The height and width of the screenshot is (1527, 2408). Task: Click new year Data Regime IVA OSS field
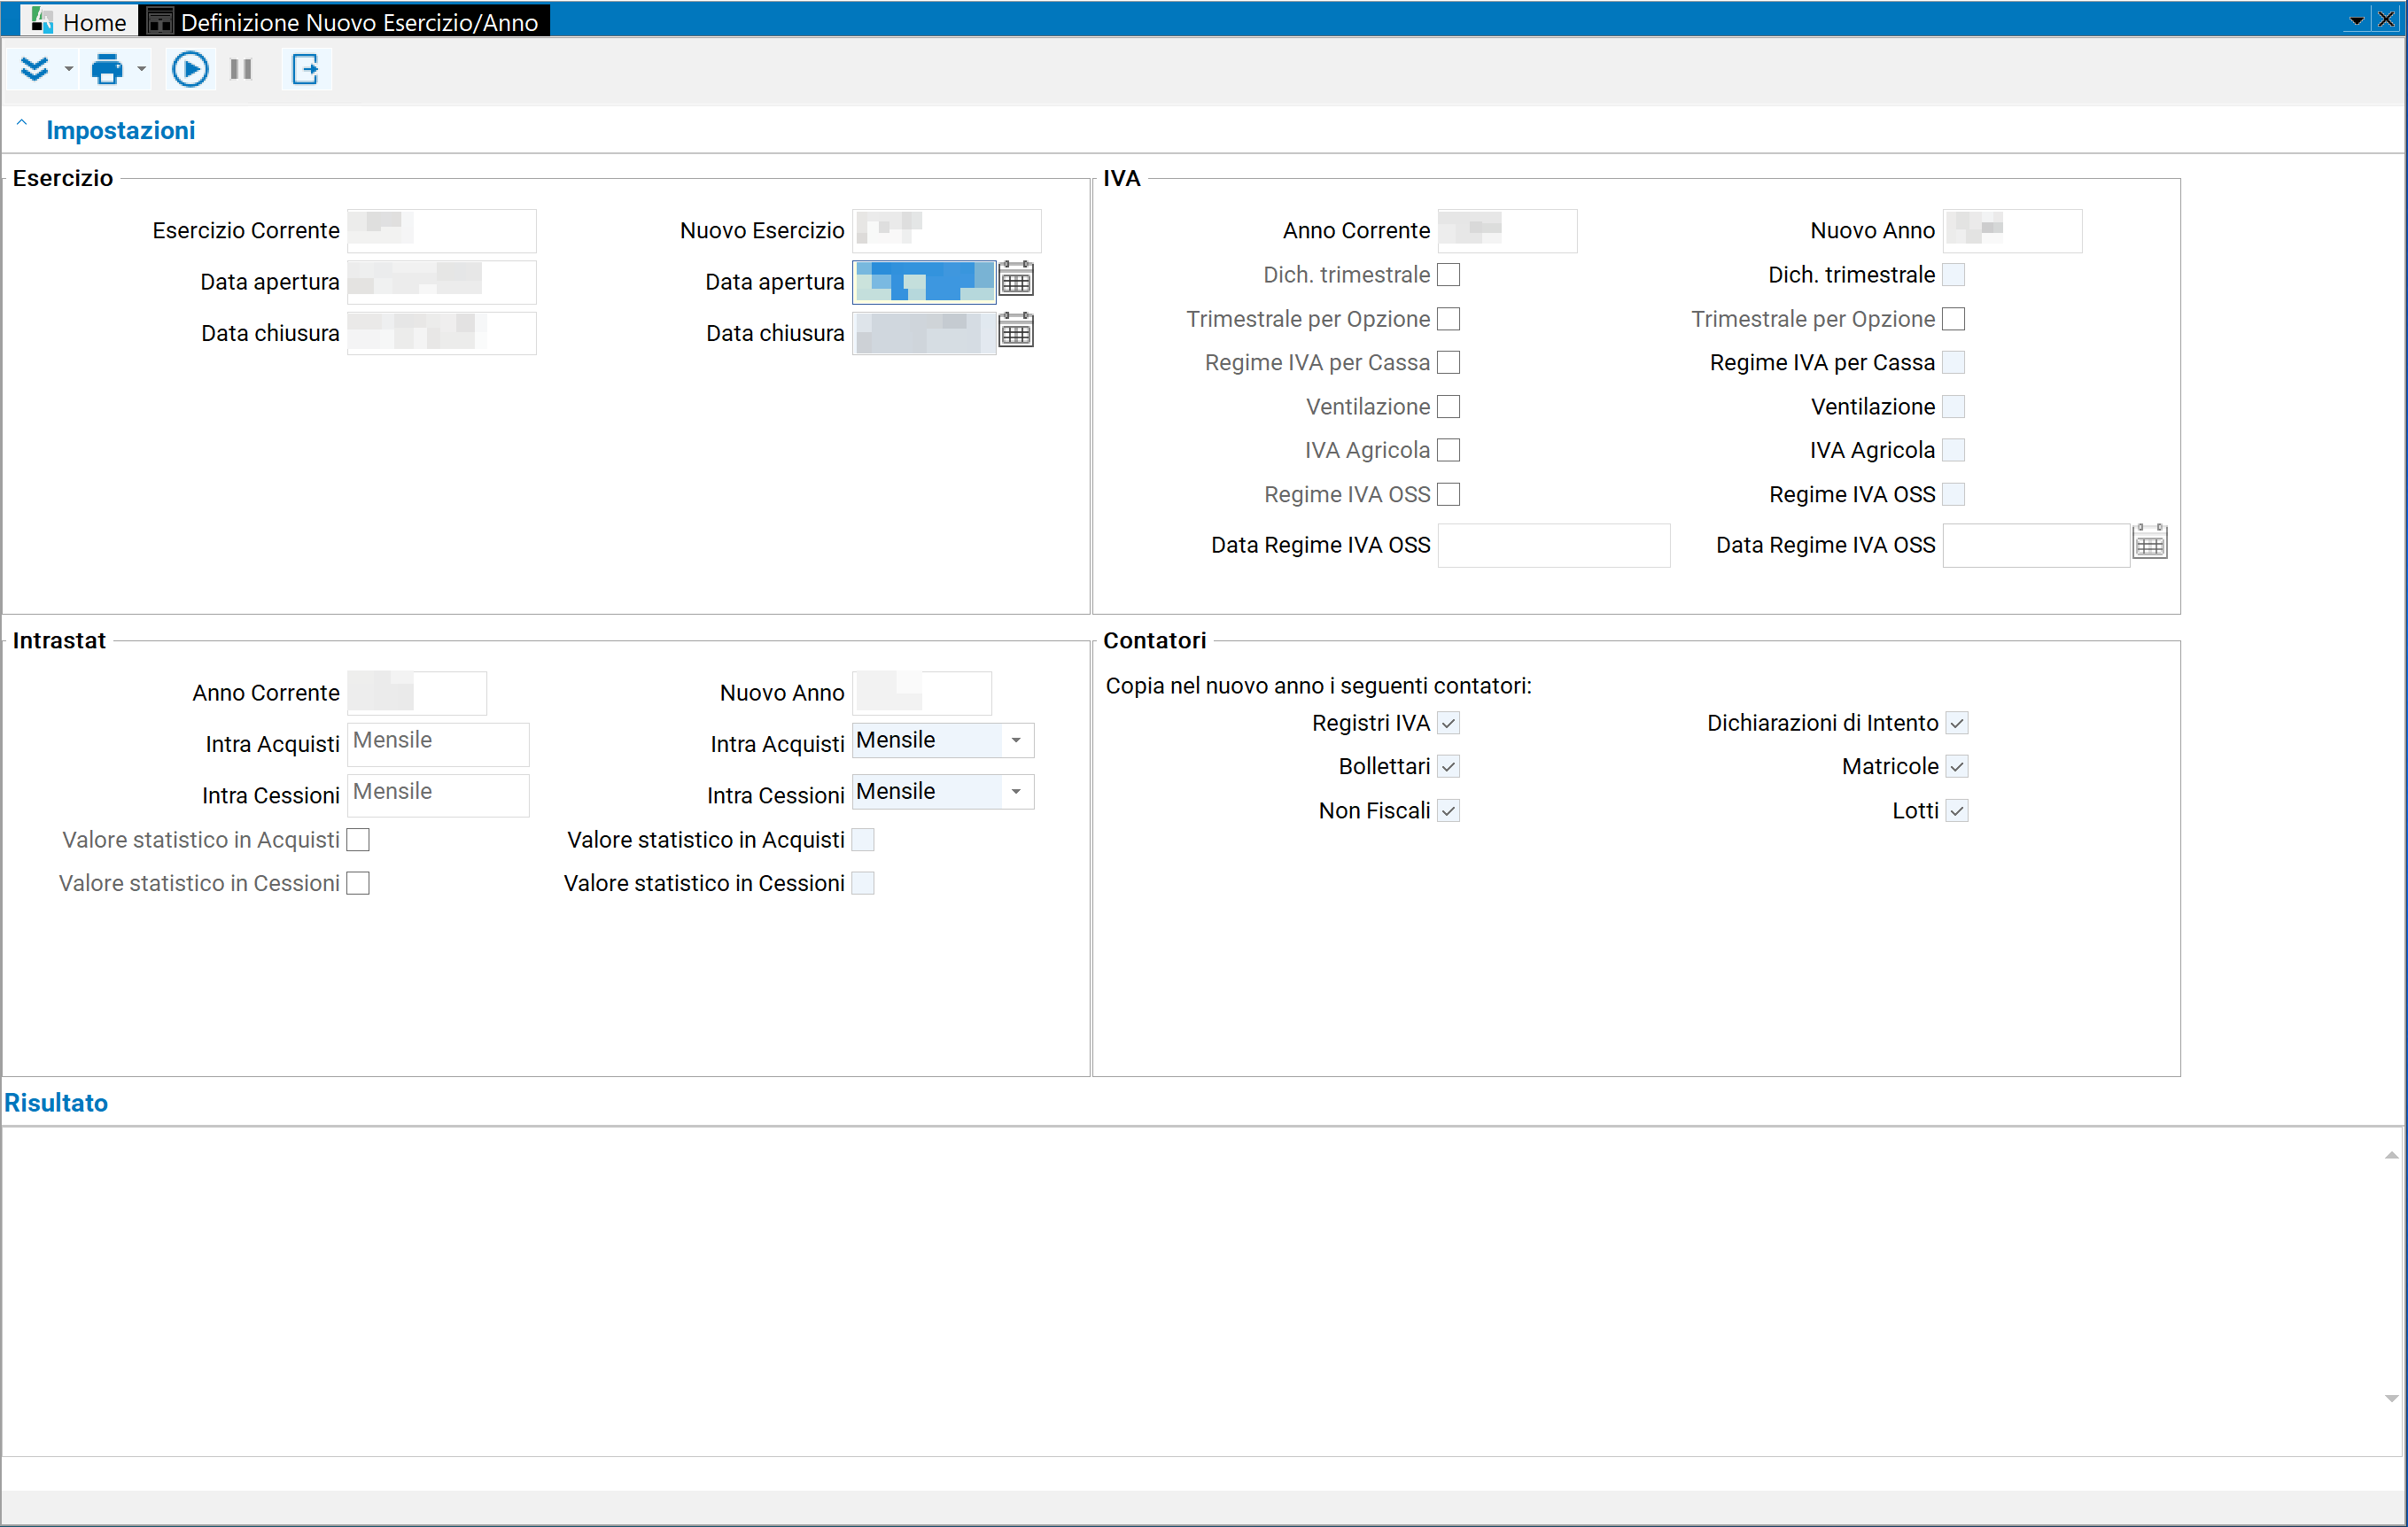click(2036, 545)
